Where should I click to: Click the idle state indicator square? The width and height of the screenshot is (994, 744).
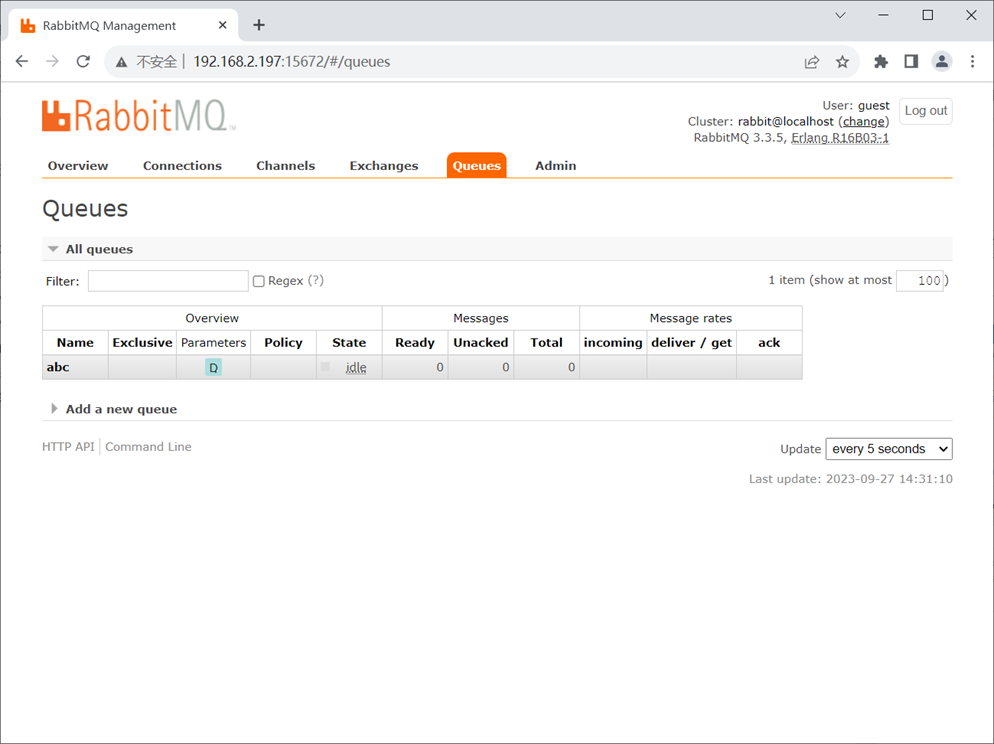(325, 367)
